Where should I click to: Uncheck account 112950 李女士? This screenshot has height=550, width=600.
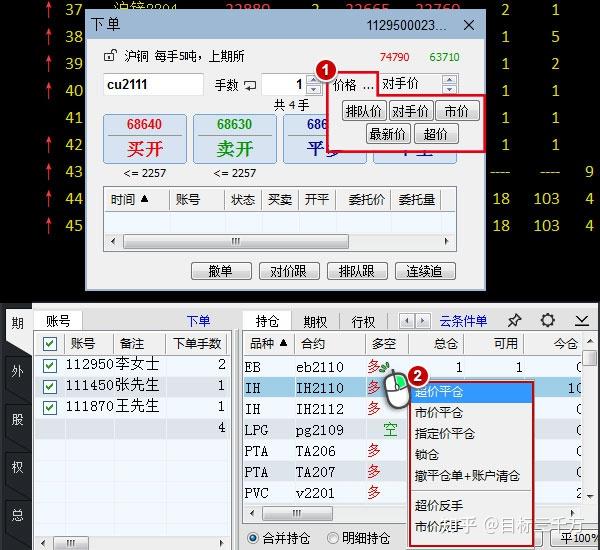[50, 366]
